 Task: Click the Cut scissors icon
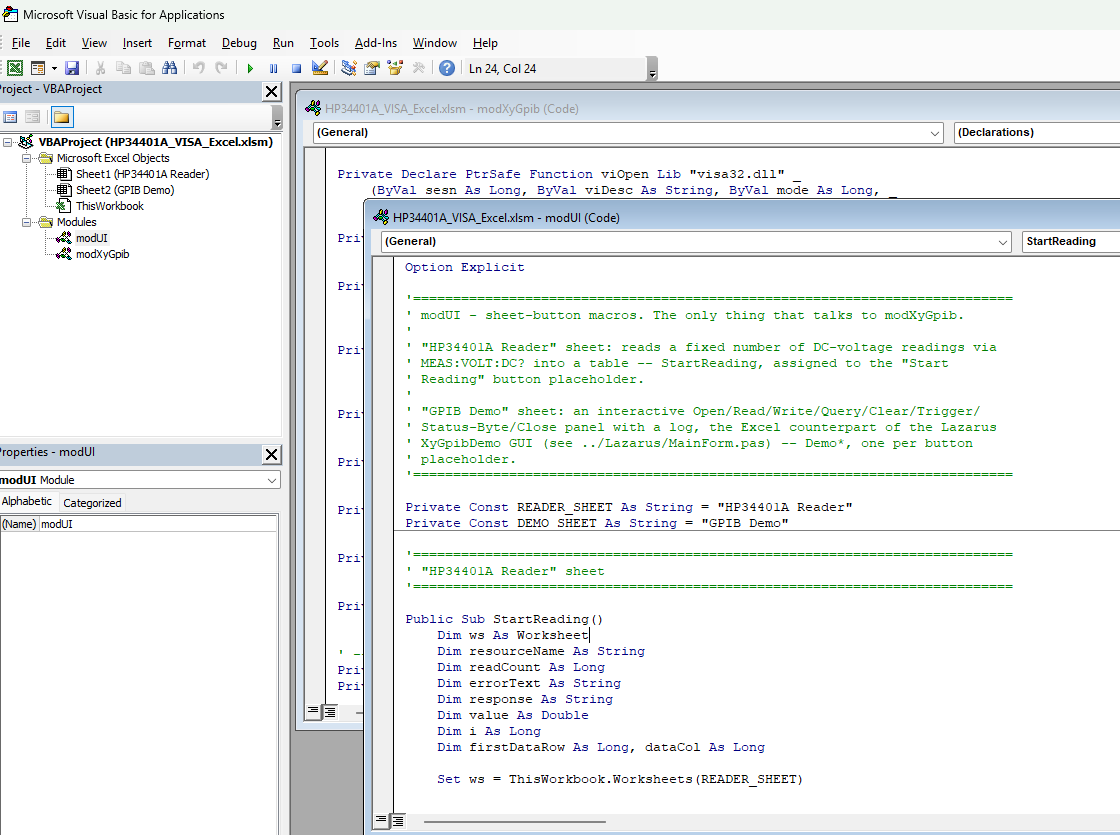pos(100,68)
